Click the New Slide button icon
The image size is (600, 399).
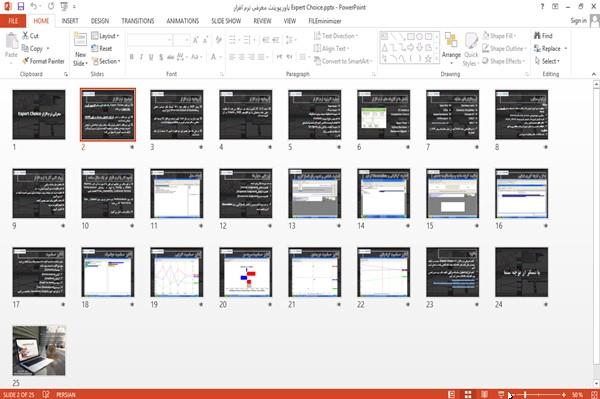coord(80,41)
